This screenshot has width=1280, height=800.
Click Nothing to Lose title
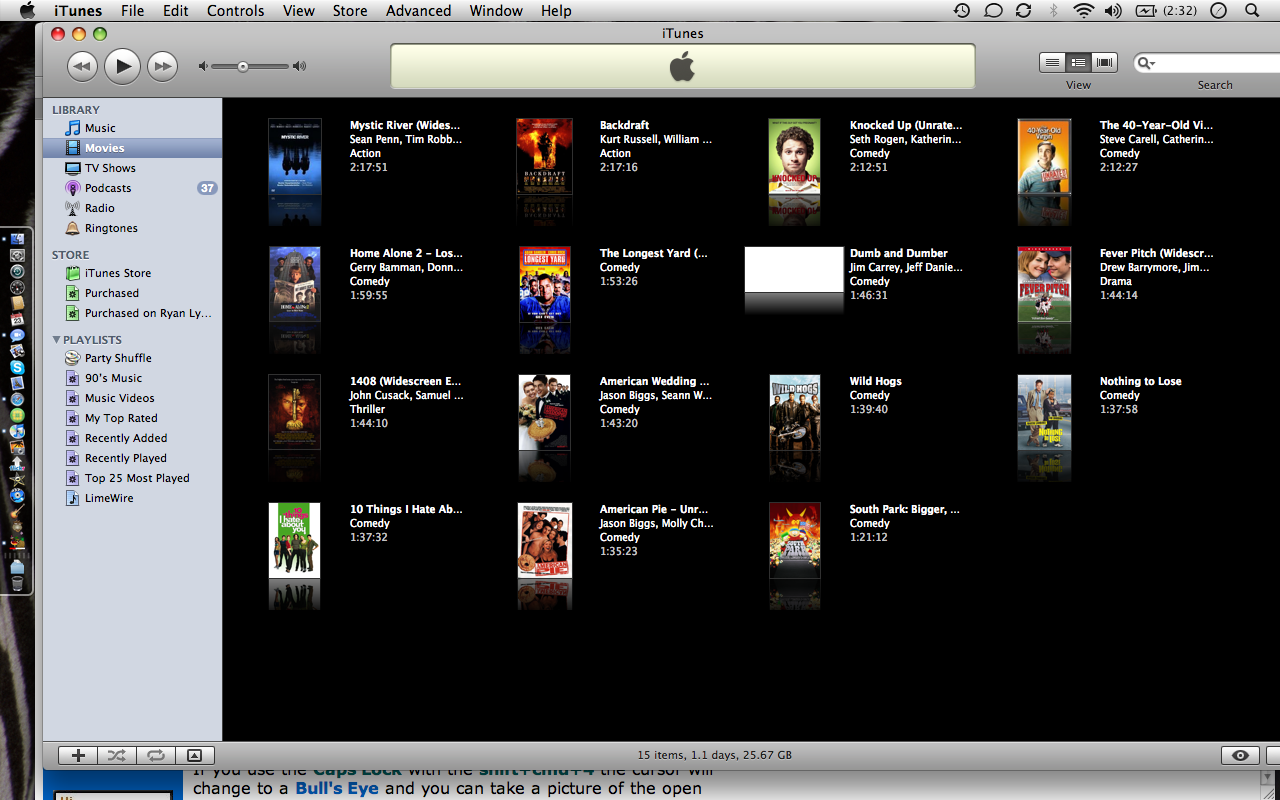coord(1140,381)
